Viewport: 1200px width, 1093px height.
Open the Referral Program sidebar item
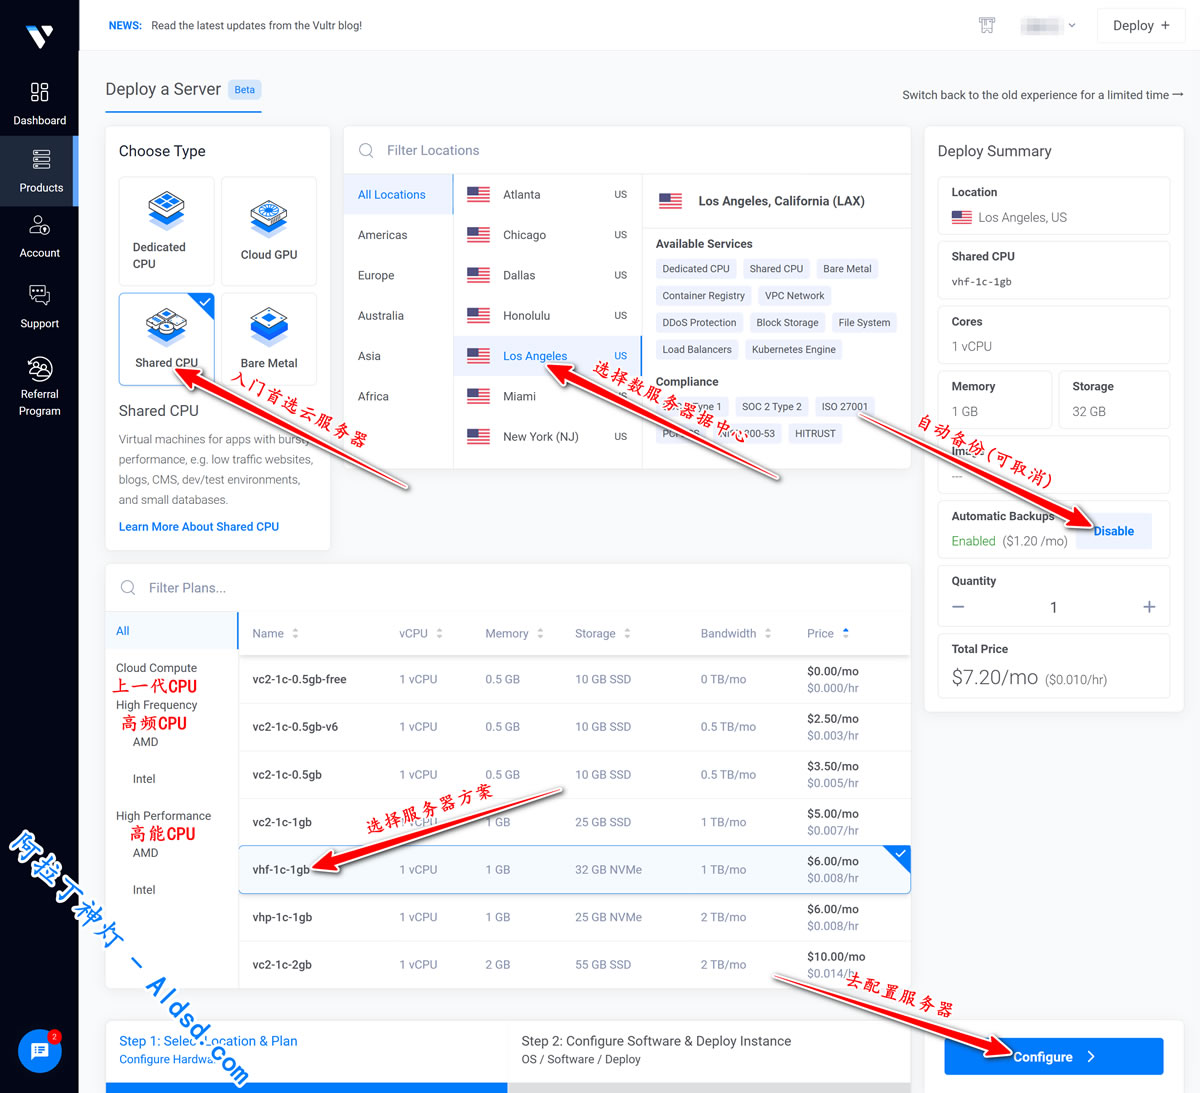tap(39, 386)
